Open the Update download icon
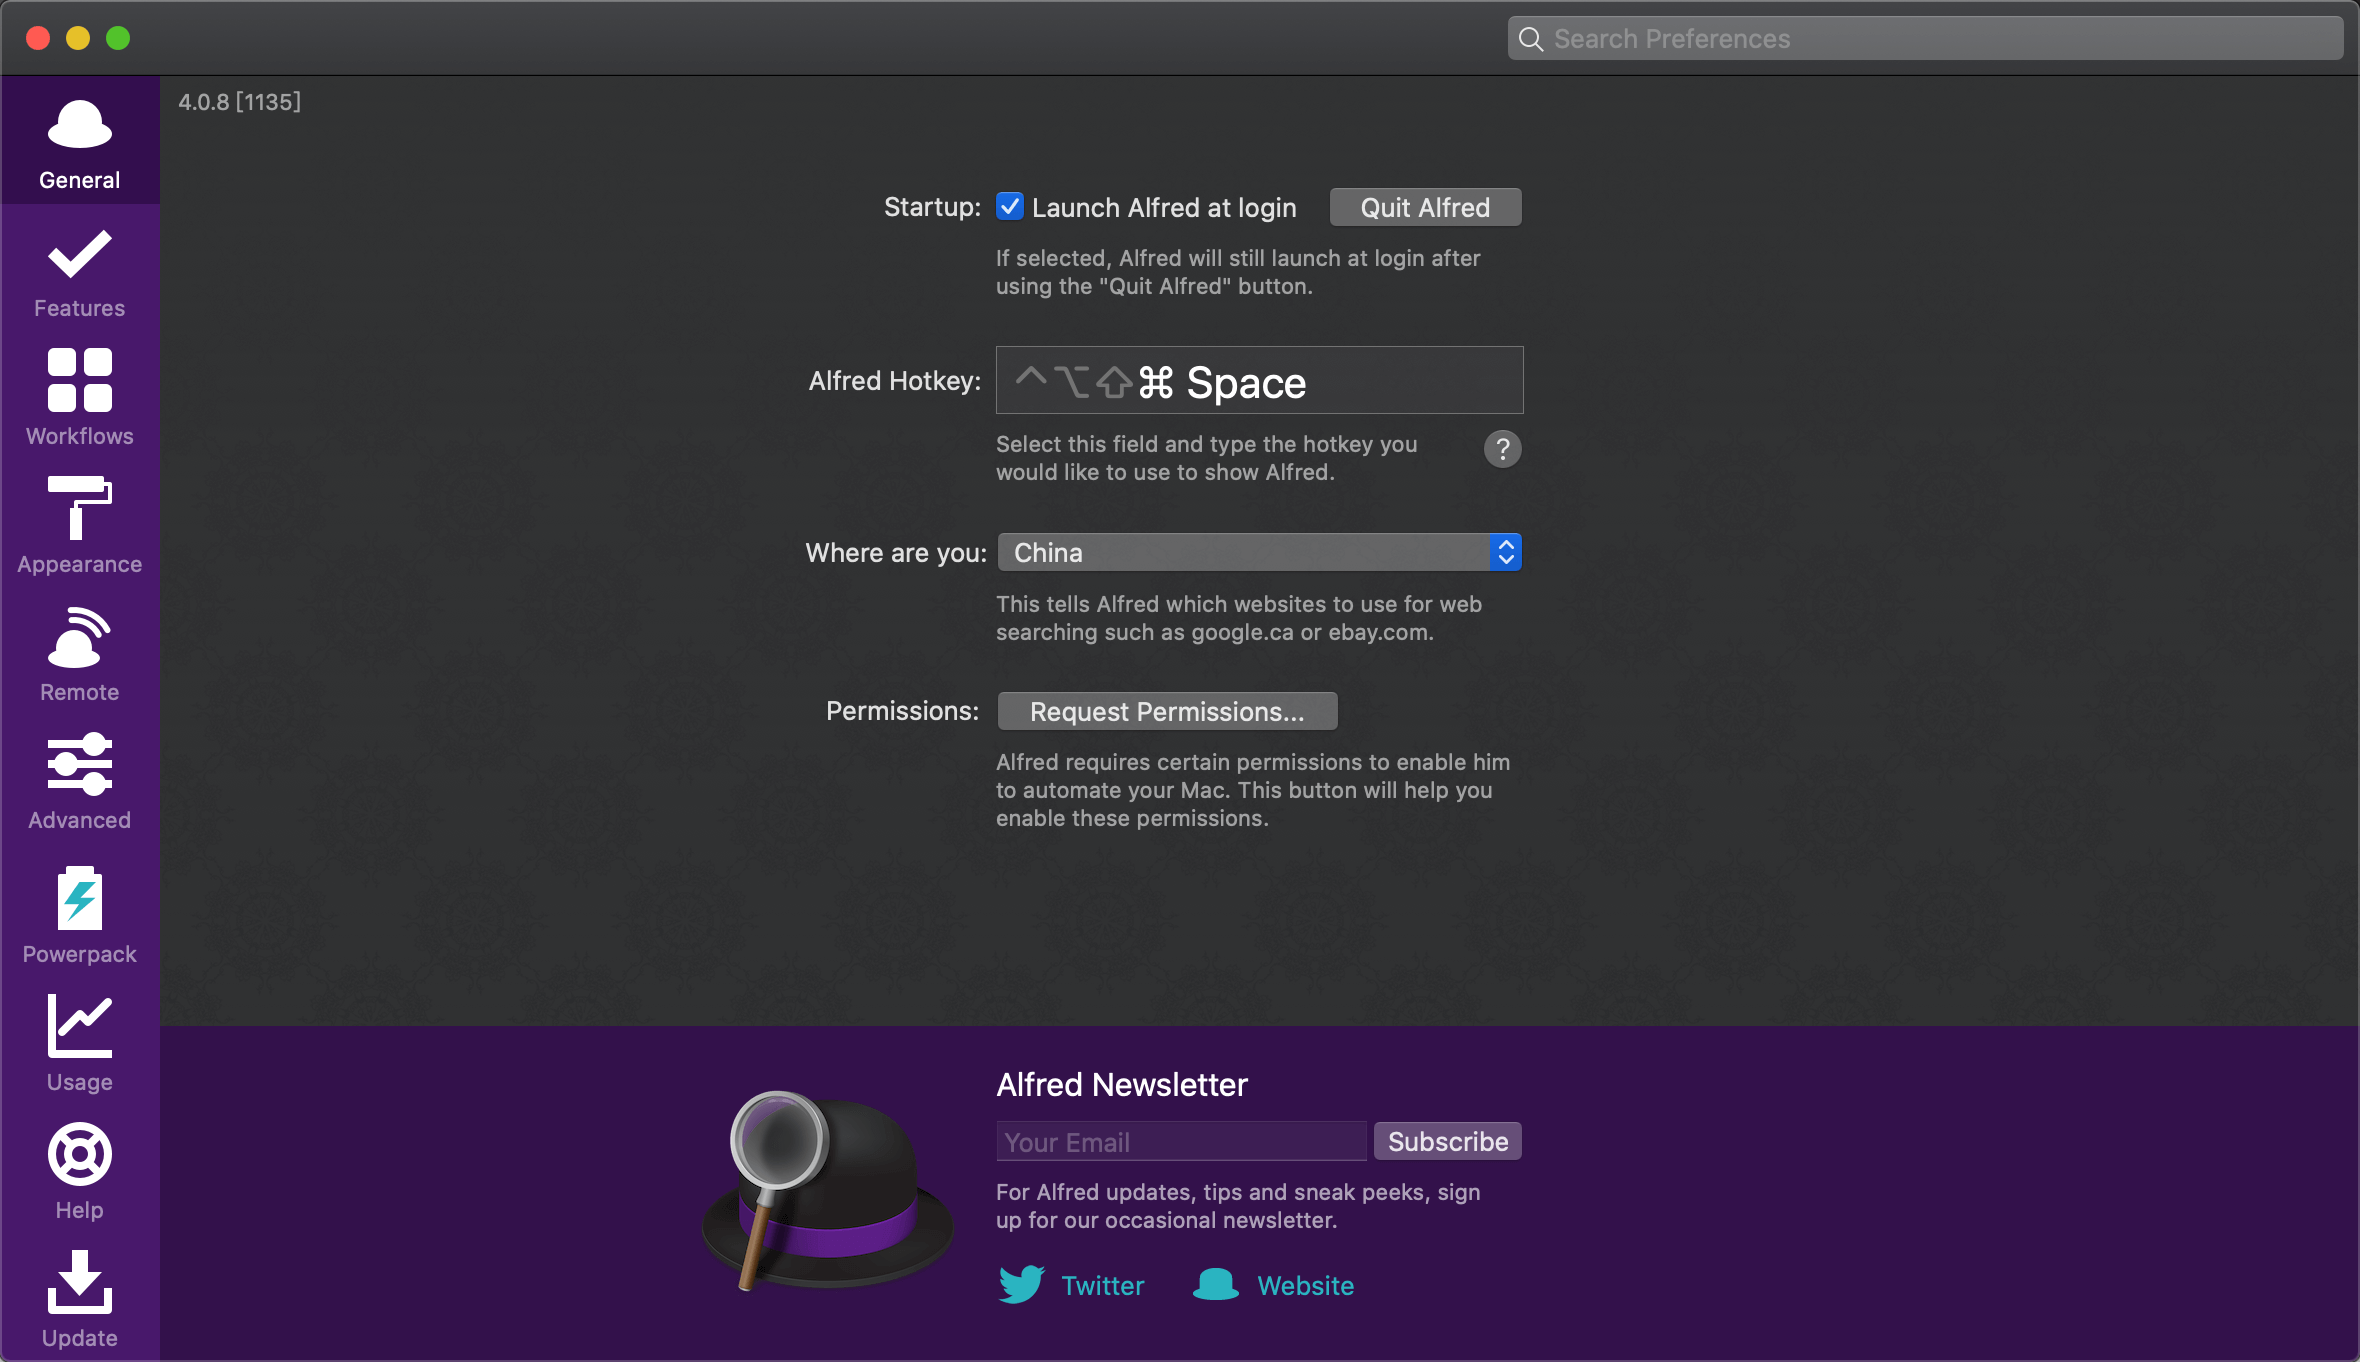 (80, 1282)
